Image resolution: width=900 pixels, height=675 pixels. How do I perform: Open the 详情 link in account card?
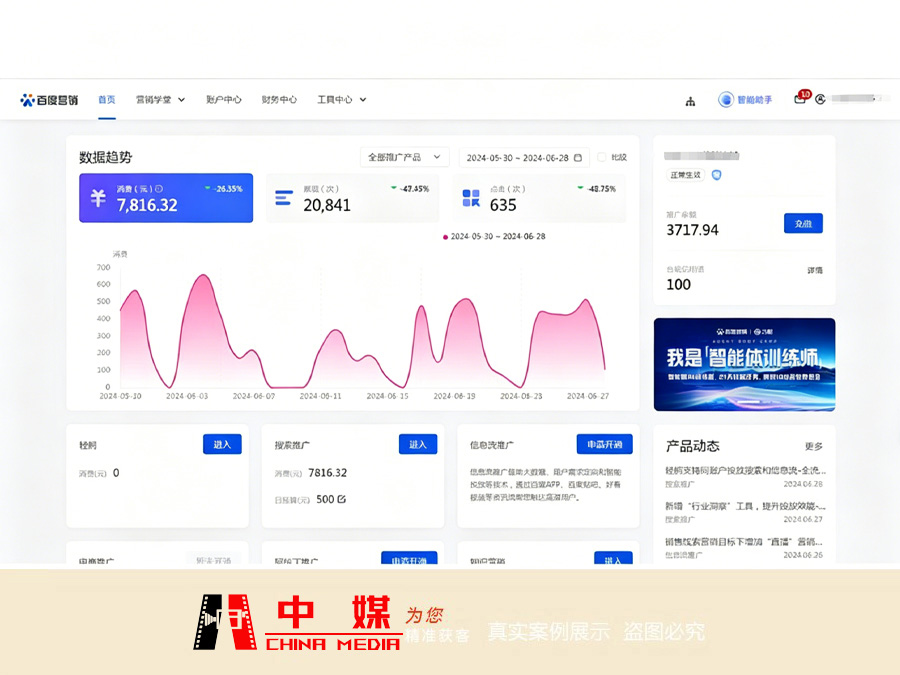click(814, 270)
